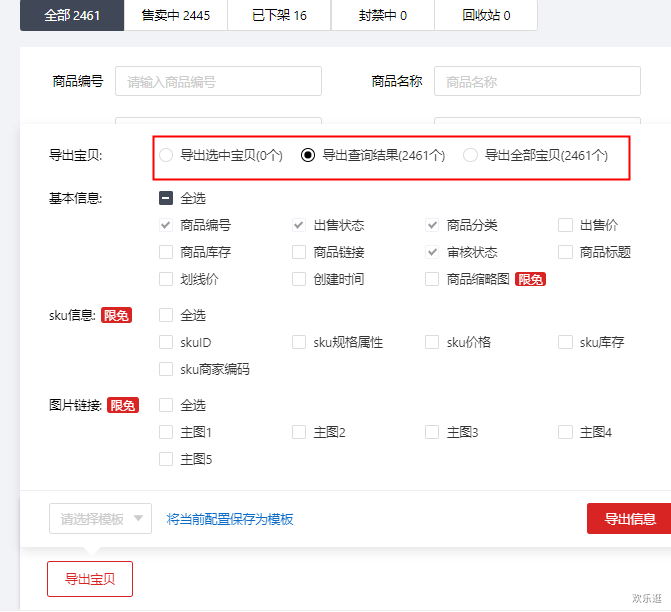Screen dimensions: 671x612
Task: Check the skuID checkbox
Action: point(166,342)
